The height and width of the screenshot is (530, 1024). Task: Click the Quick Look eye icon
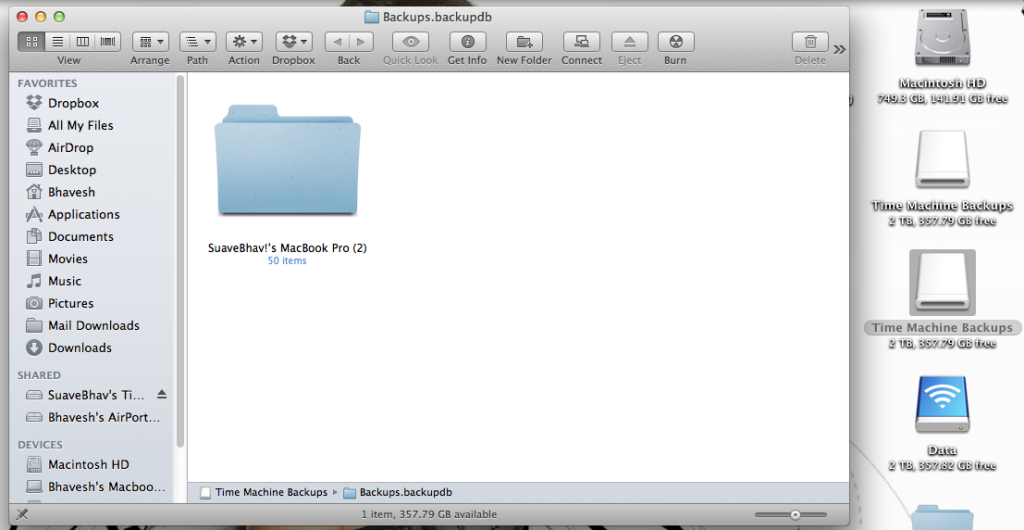pyautogui.click(x=411, y=42)
